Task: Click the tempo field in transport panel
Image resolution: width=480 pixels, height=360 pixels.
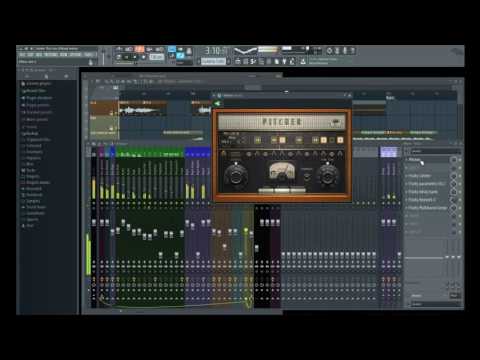Action: 156,57
